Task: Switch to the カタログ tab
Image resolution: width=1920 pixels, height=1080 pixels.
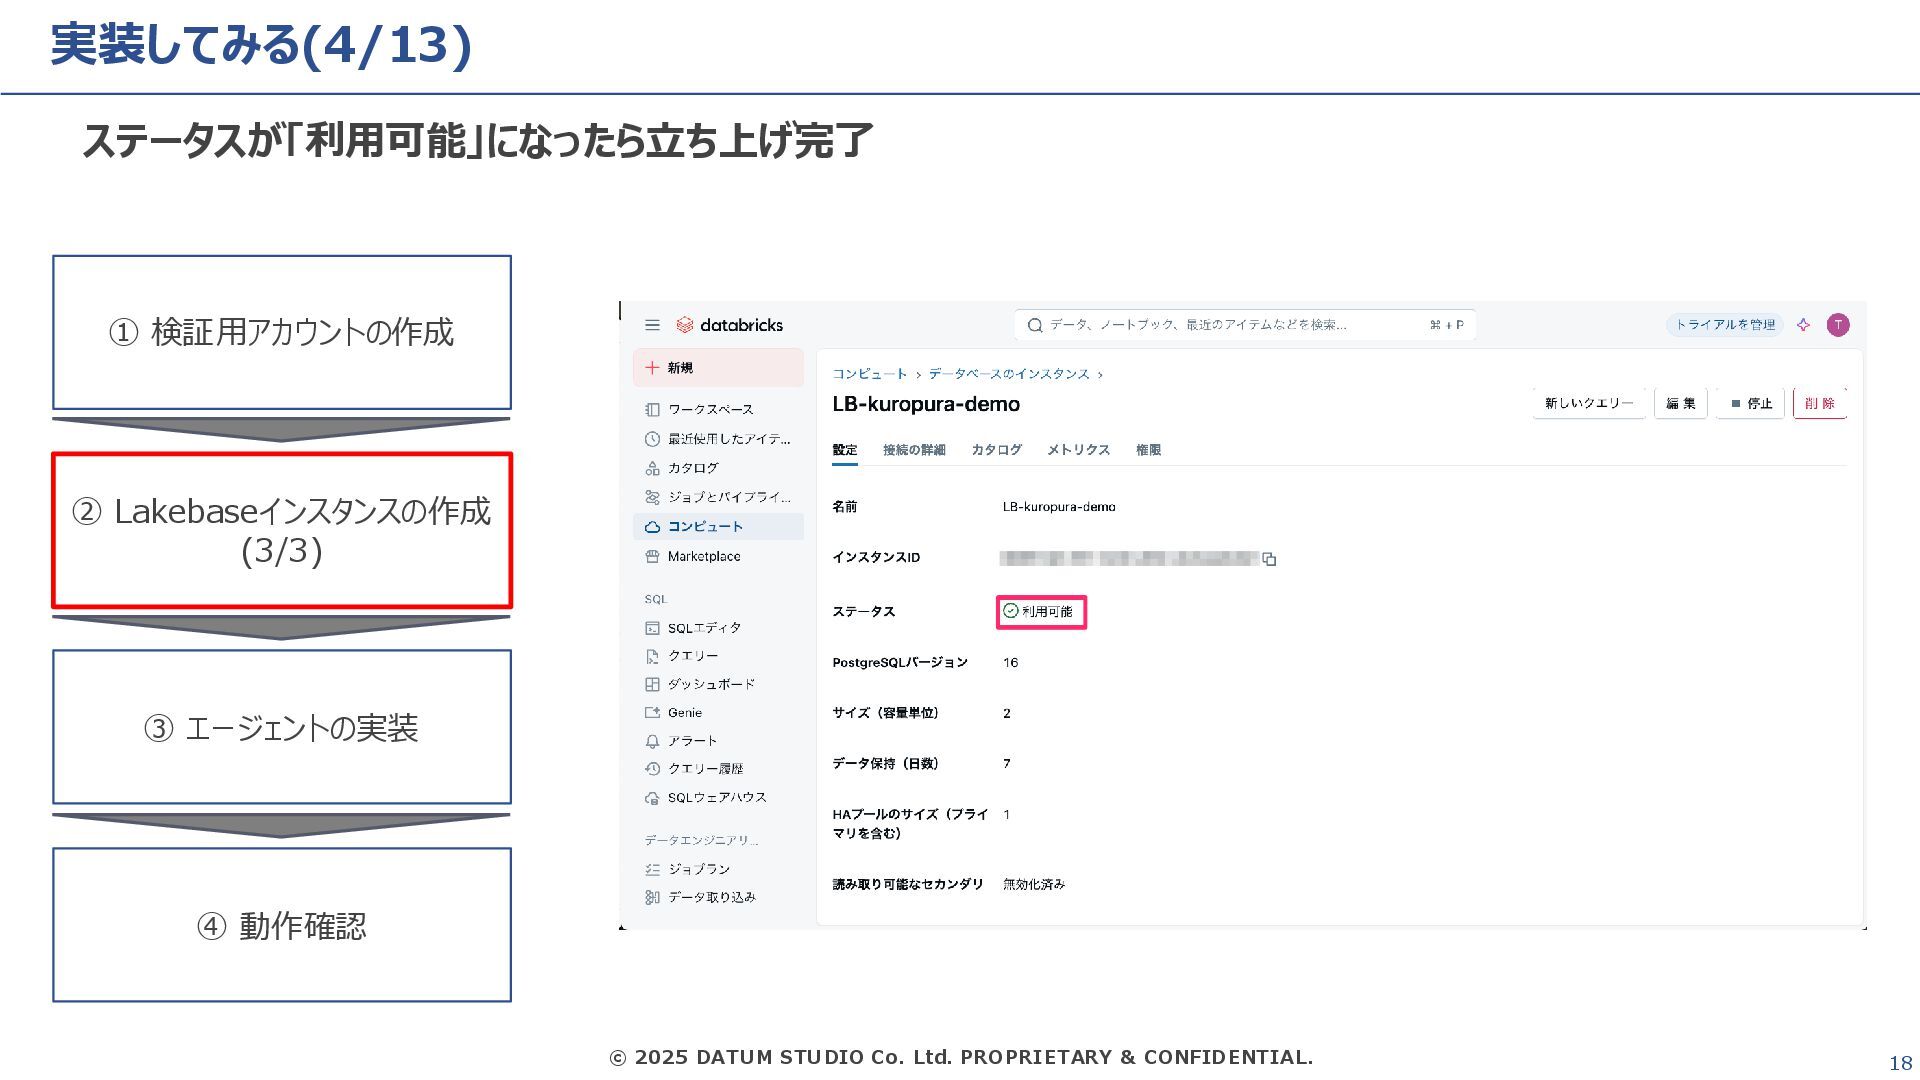Action: pyautogui.click(x=996, y=450)
